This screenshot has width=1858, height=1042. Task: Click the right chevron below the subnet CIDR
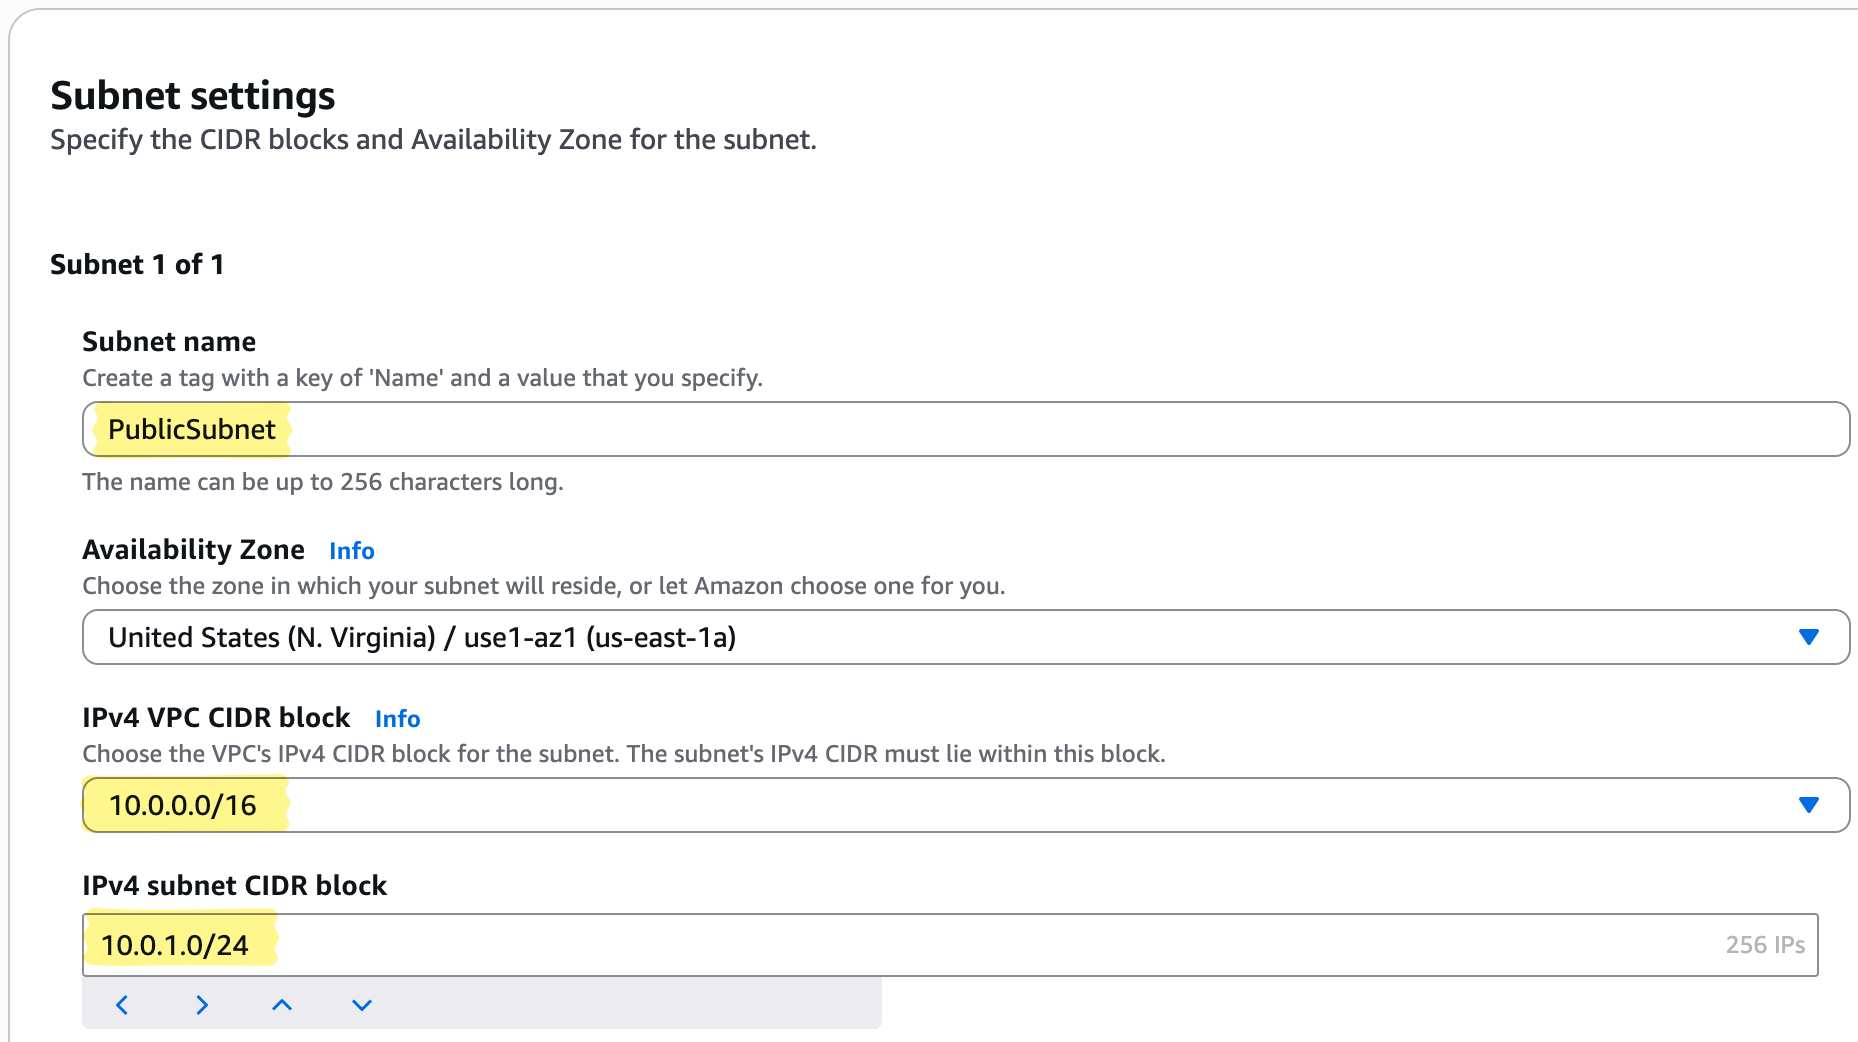[202, 1005]
